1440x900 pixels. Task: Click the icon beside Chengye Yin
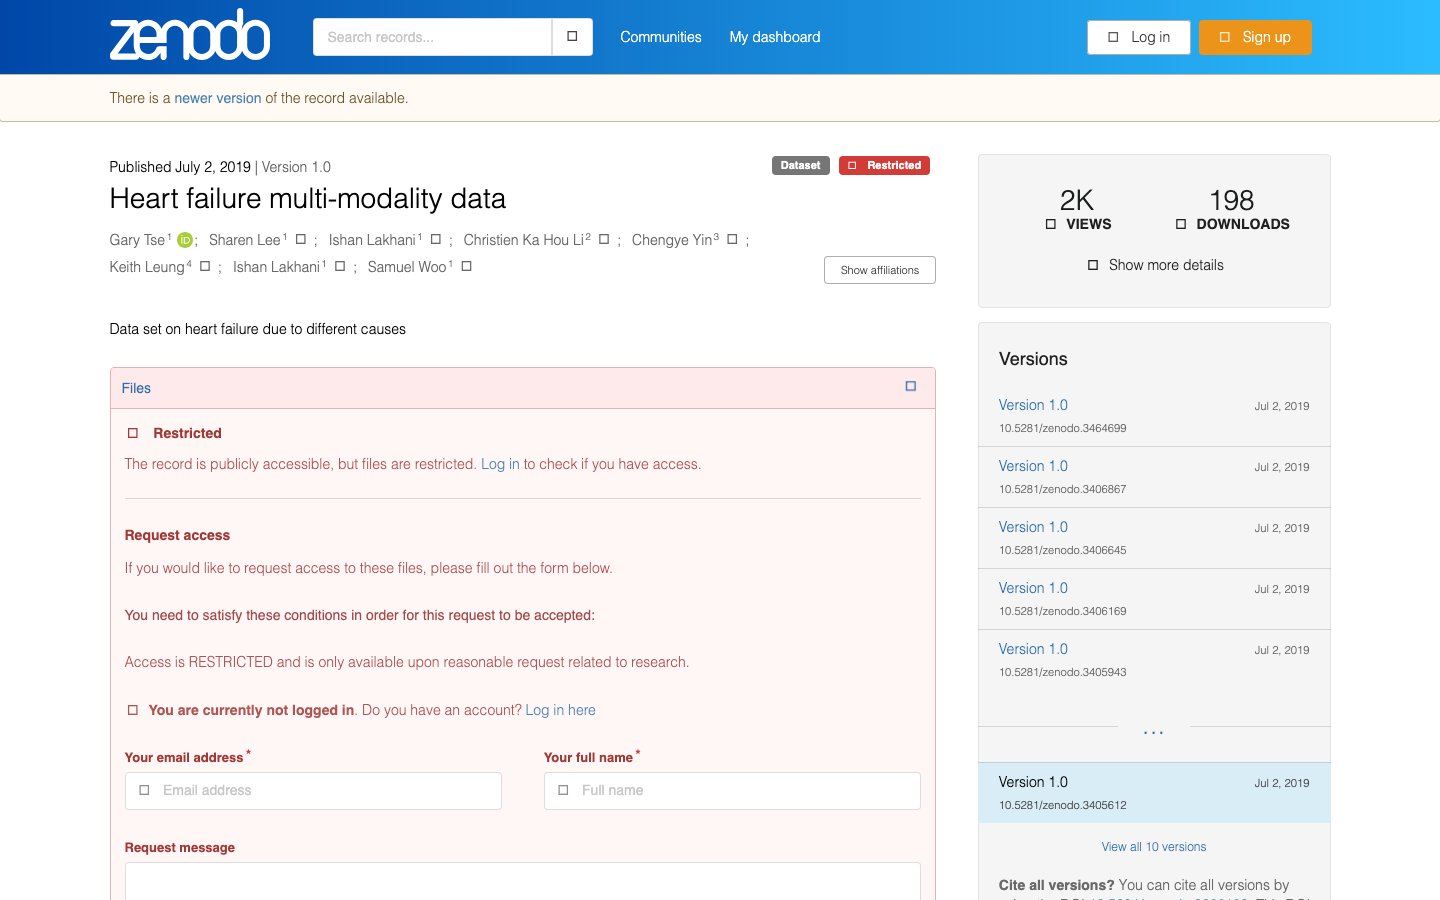733,239
